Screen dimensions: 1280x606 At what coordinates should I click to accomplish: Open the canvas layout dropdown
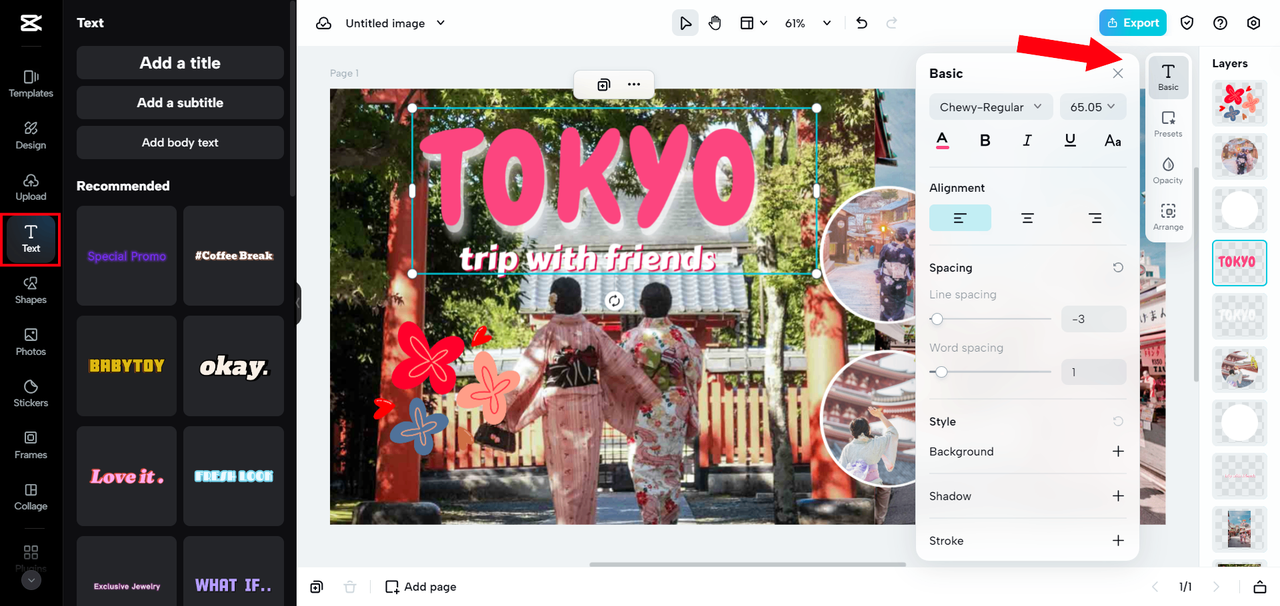pyautogui.click(x=753, y=23)
